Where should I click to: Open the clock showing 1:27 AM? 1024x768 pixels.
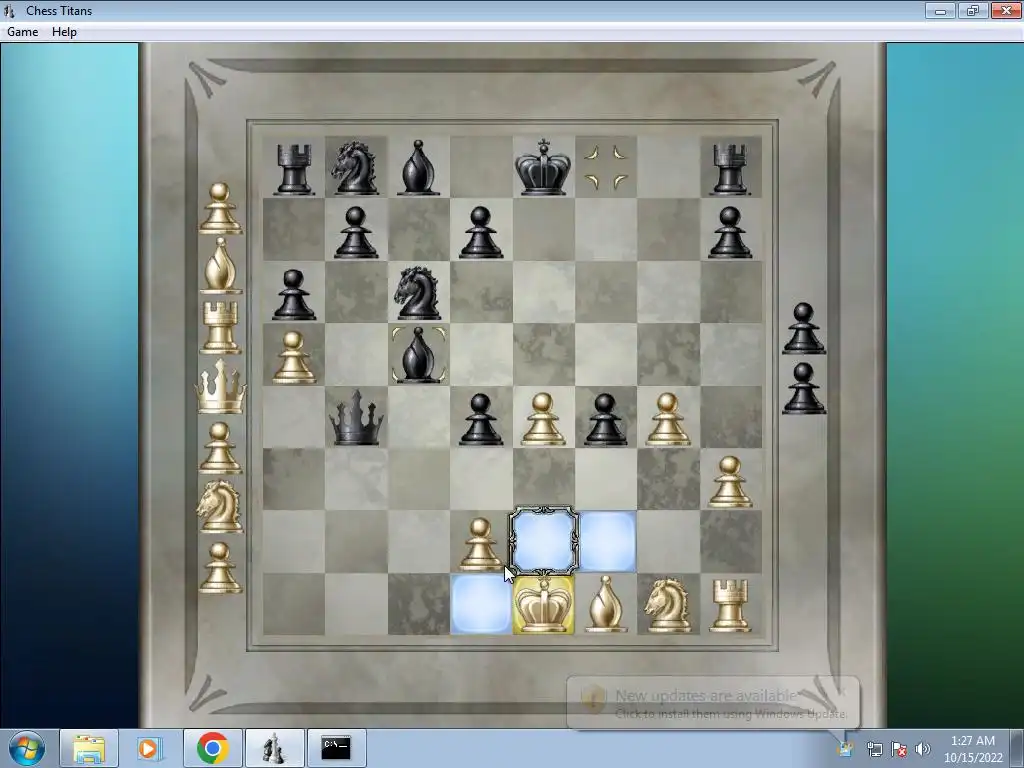click(x=973, y=749)
